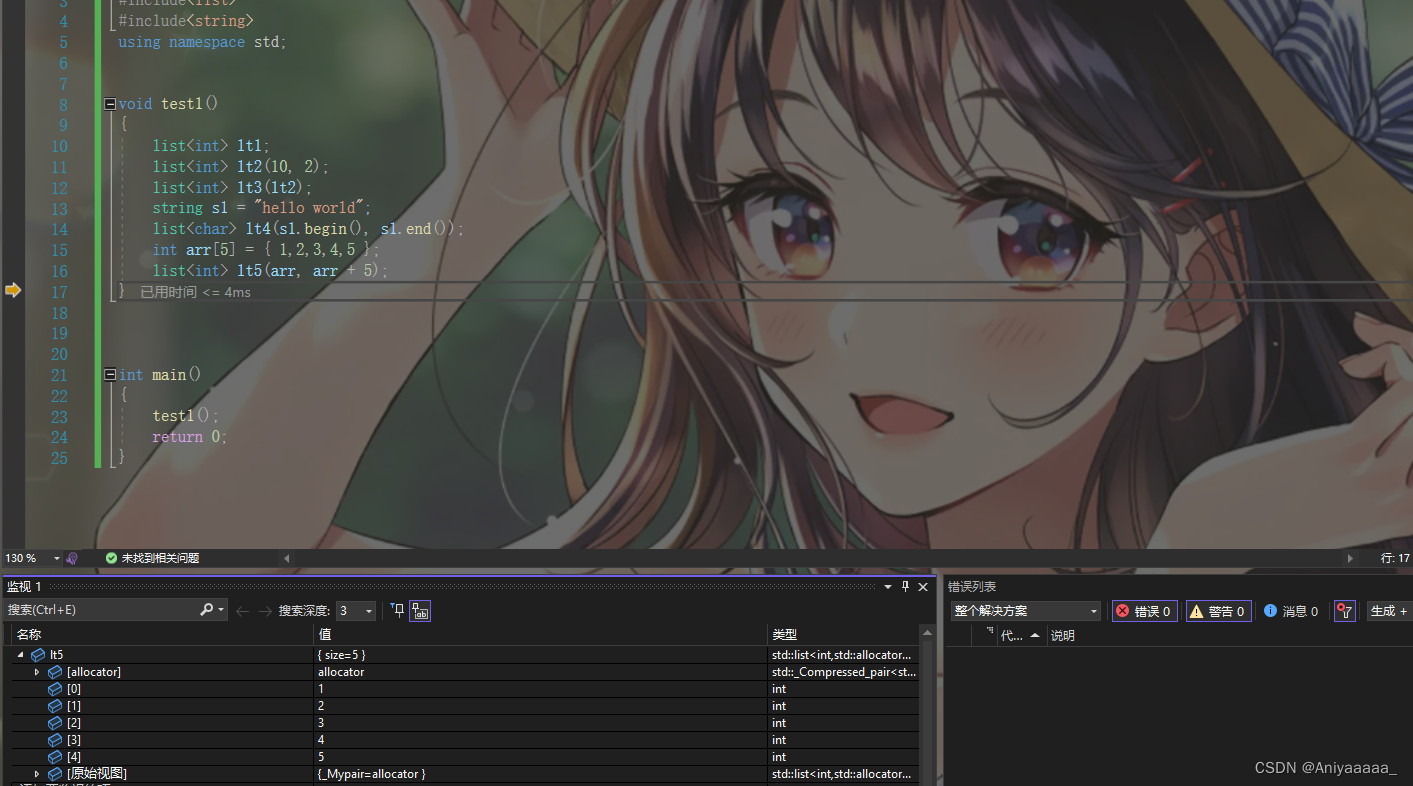This screenshot has height=786, width=1413.
Task: Select the [3] element row
Action: pyautogui.click(x=465, y=740)
